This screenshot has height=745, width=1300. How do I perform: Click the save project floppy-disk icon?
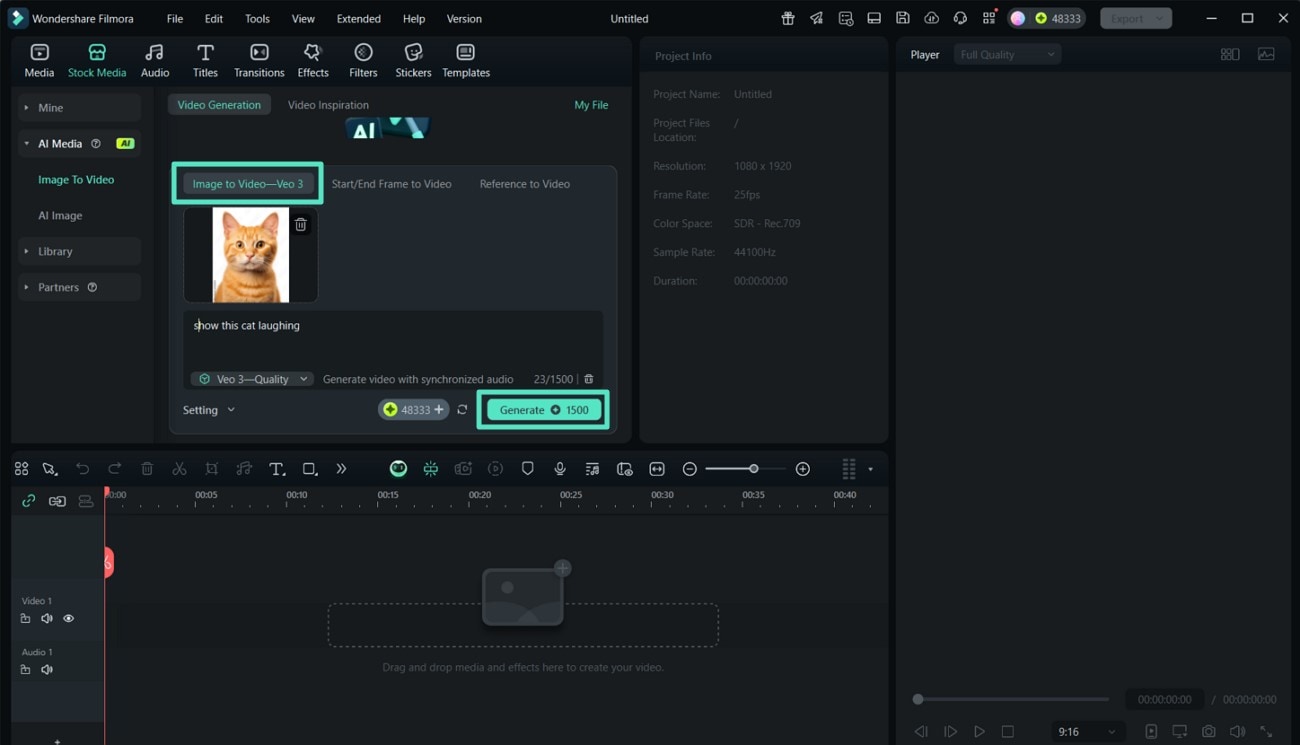click(x=902, y=18)
